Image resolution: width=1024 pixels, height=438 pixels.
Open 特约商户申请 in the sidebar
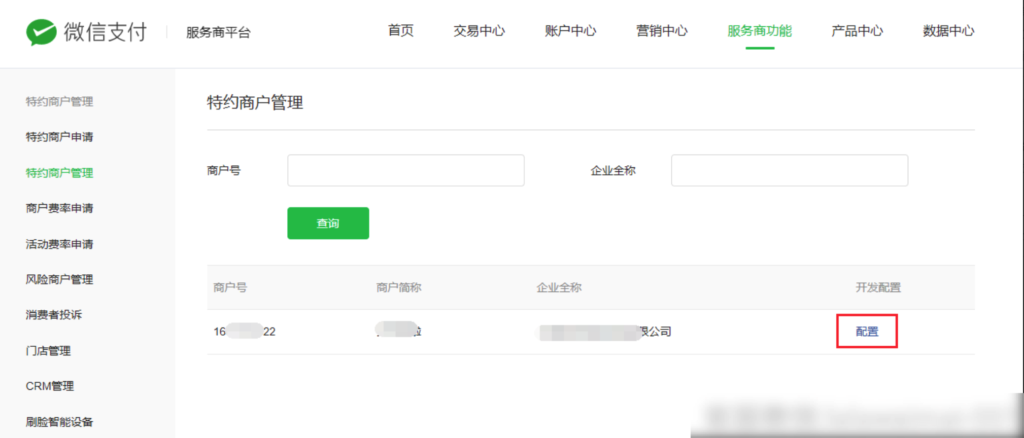click(x=59, y=137)
